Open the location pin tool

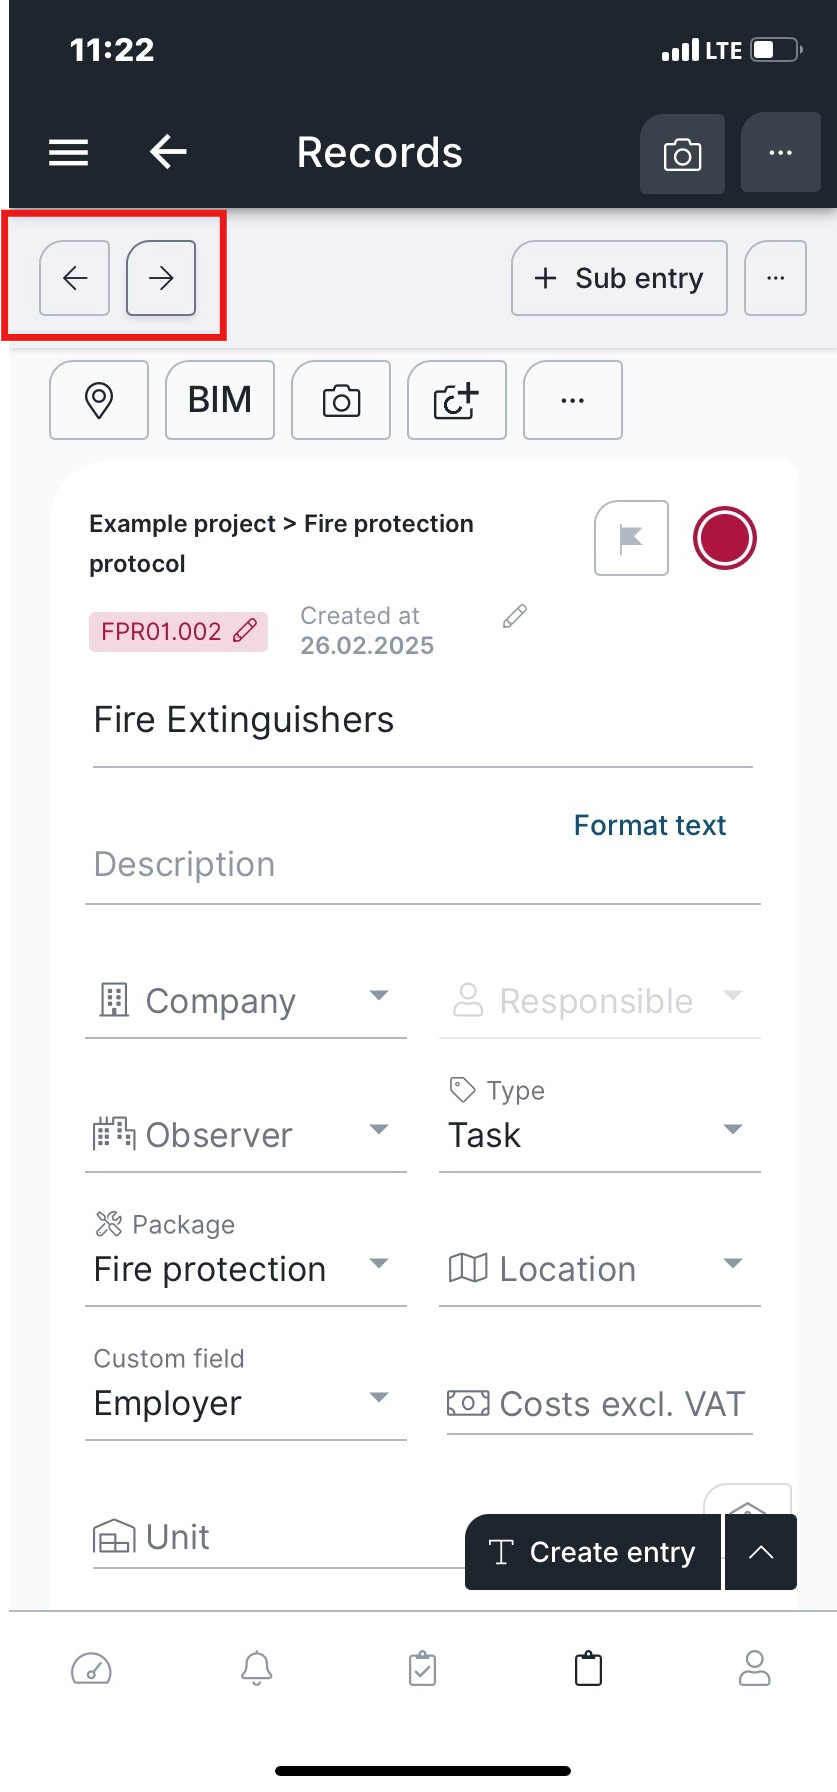click(x=99, y=400)
